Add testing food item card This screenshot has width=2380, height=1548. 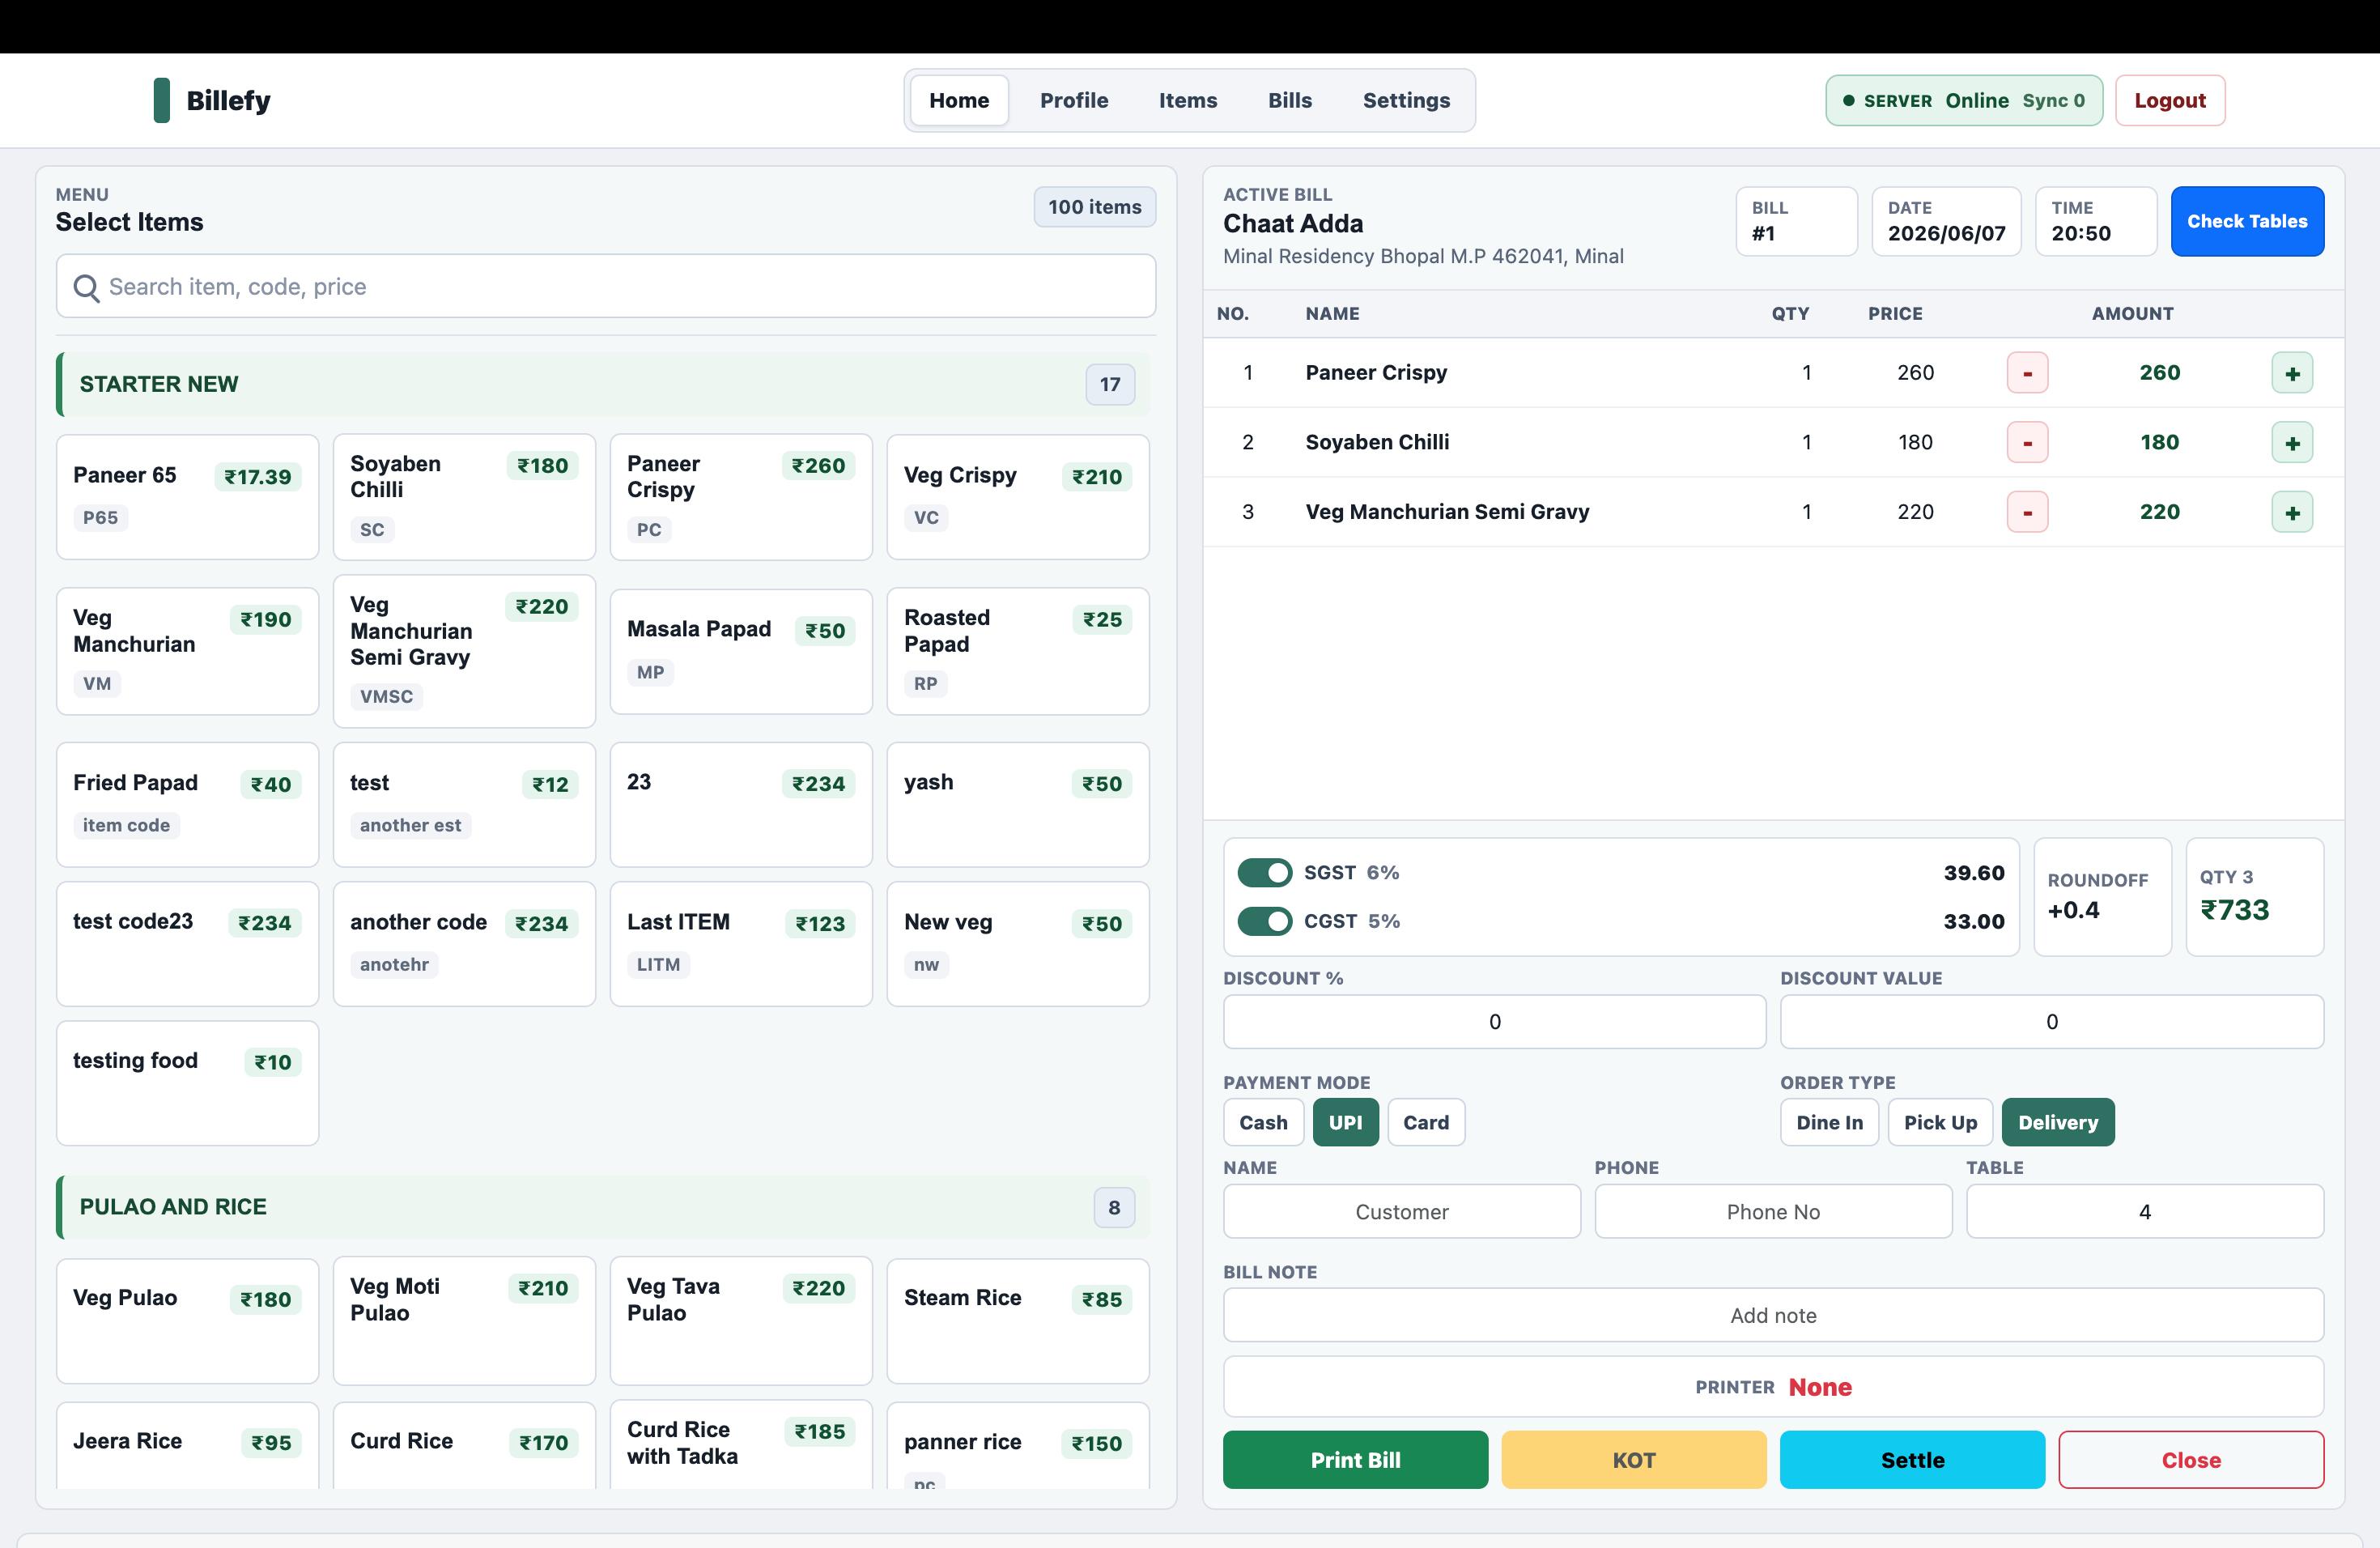click(188, 1083)
